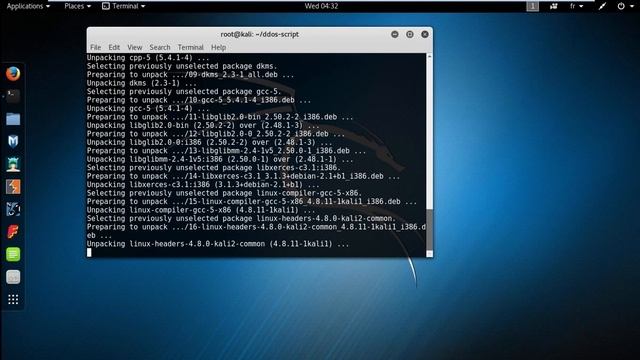This screenshot has width=640, height=360.
Task: Maximize the terminal window
Action: tap(410, 34)
